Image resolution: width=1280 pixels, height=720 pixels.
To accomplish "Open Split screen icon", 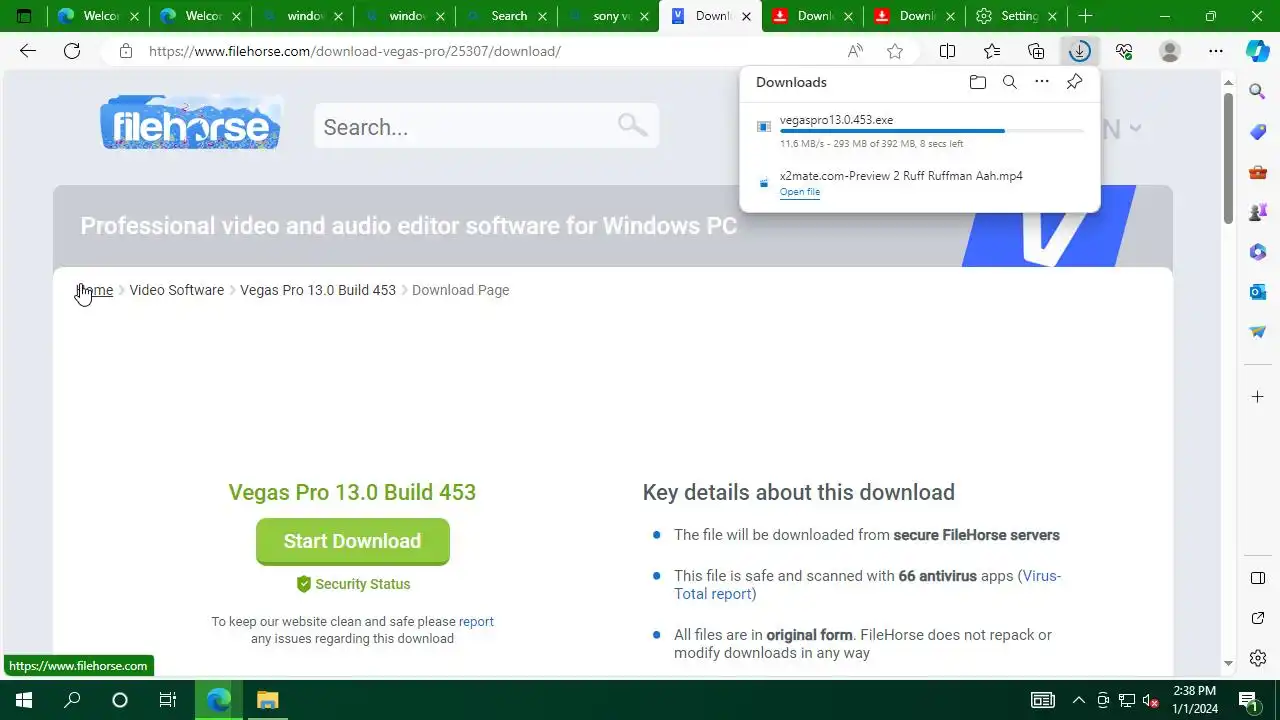I will pyautogui.click(x=947, y=51).
